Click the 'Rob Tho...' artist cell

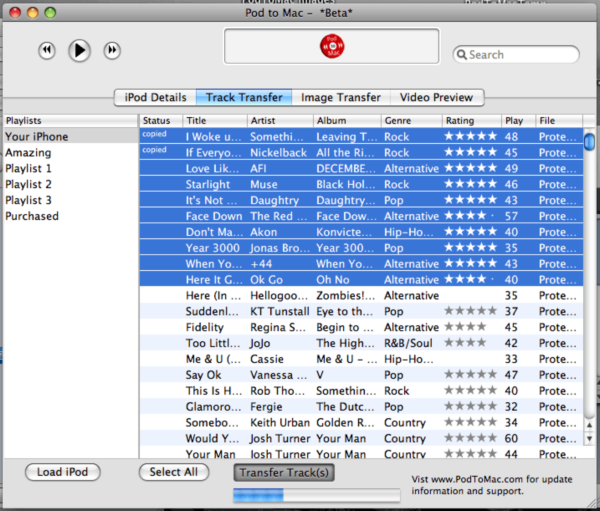tap(277, 391)
